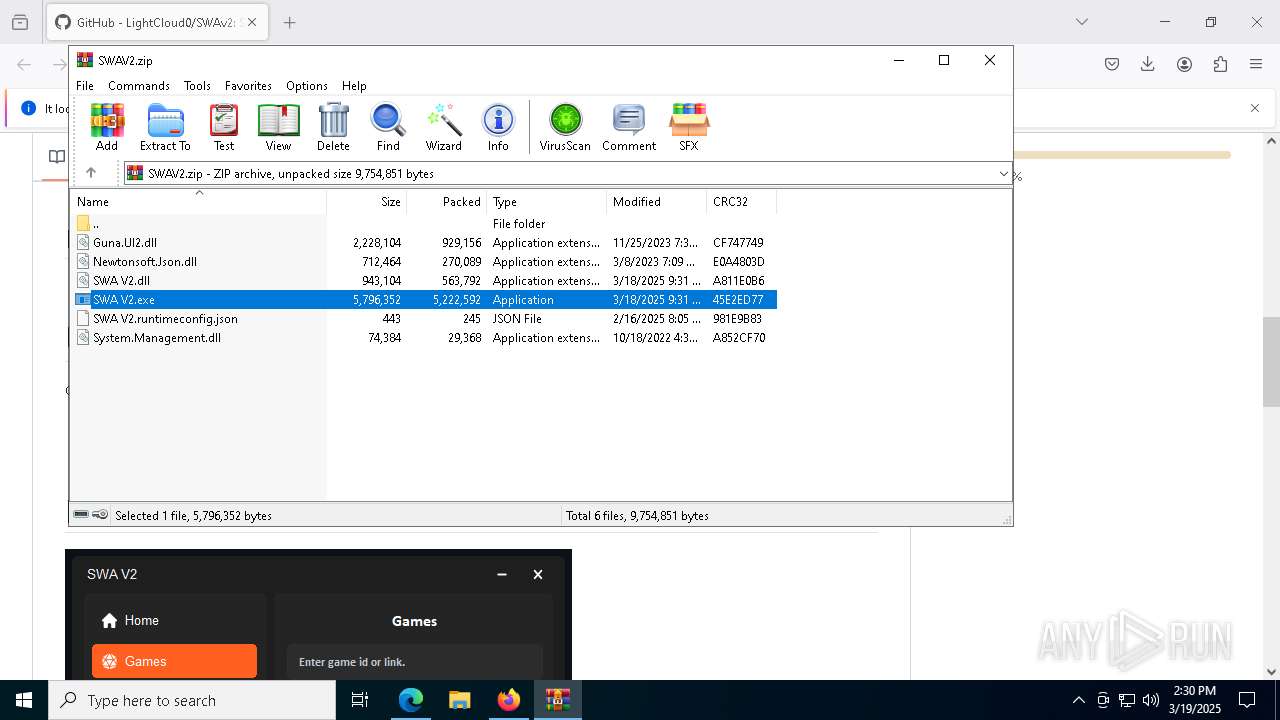Go up one folder level arrow
Viewport: 1280px width, 720px height.
tap(91, 173)
